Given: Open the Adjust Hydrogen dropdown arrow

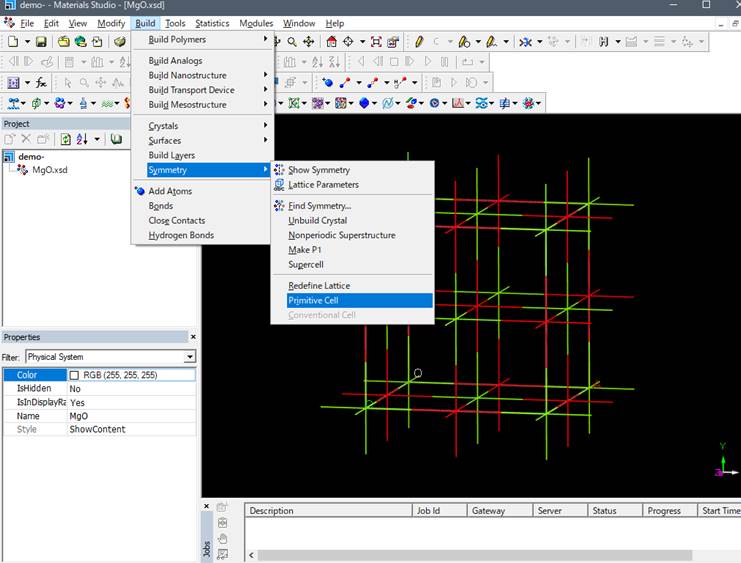Looking at the screenshot, I should tap(618, 42).
